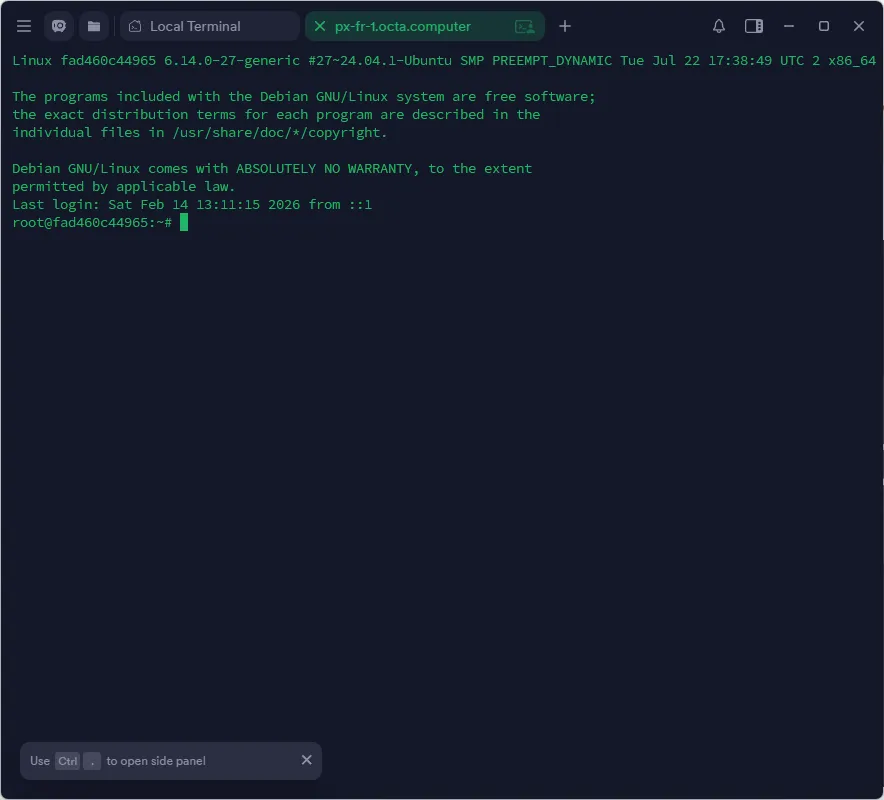Open the vault mask icon

[x=59, y=26]
